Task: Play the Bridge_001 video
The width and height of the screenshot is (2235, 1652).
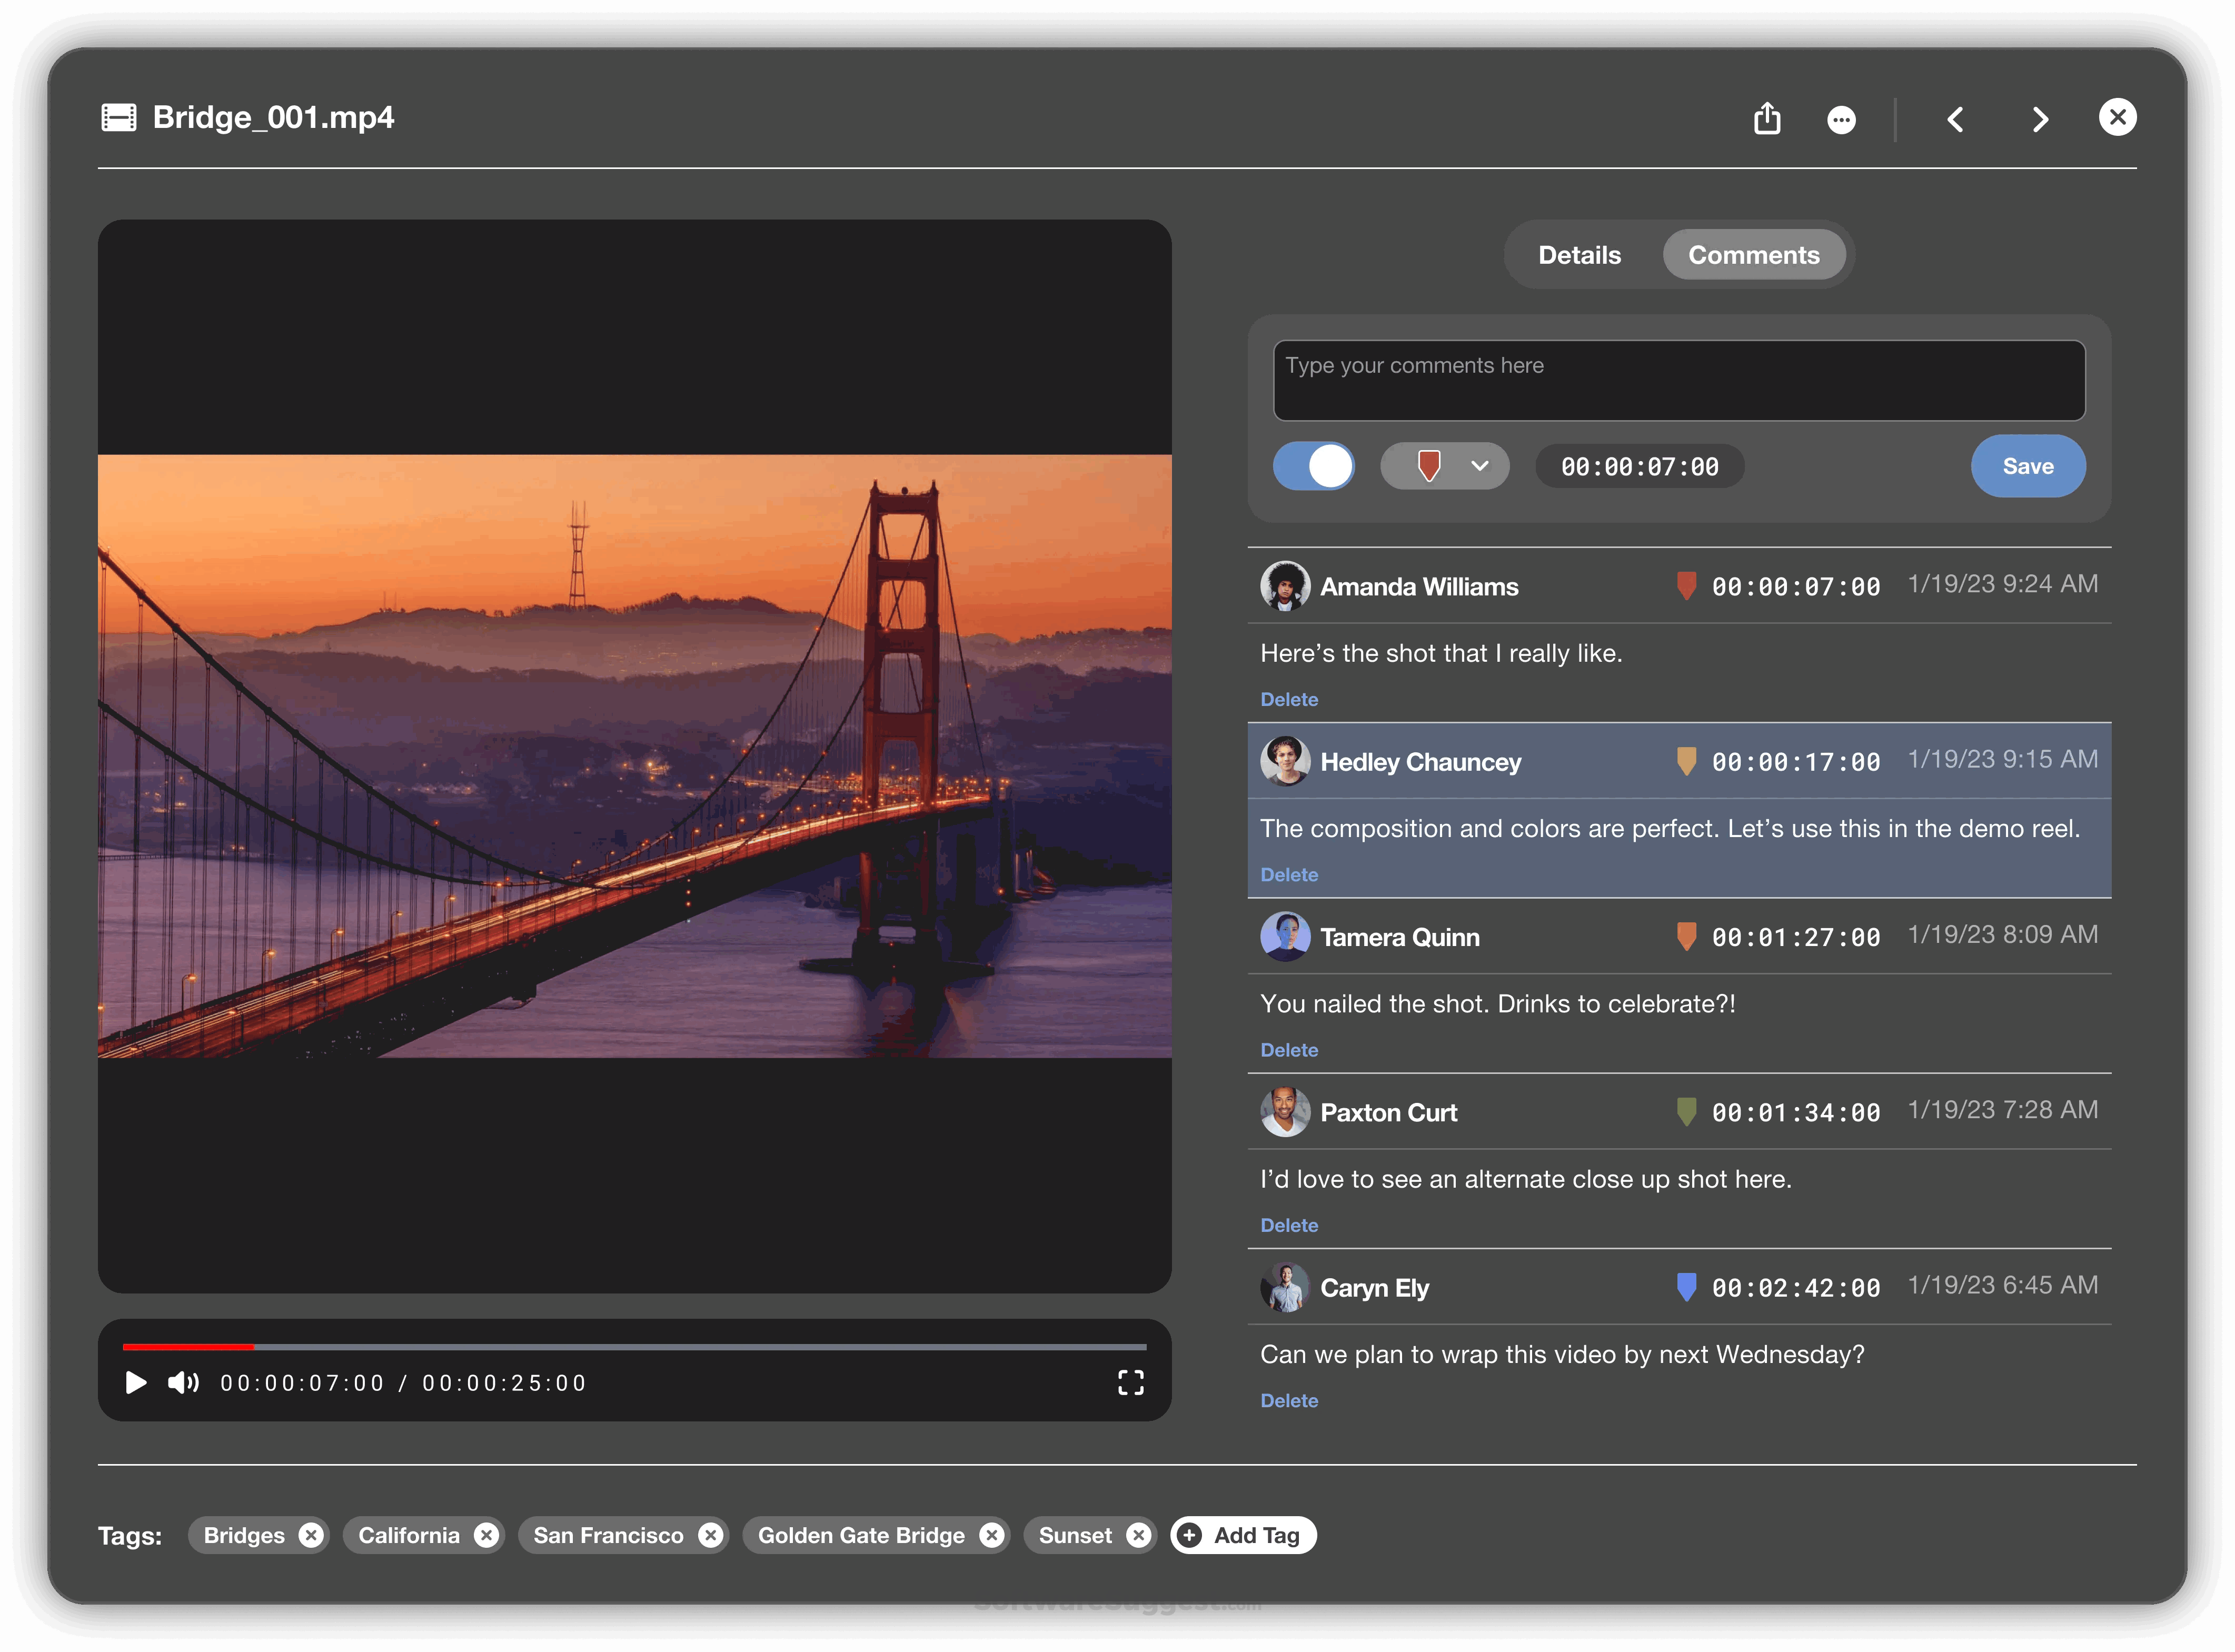Action: (136, 1382)
